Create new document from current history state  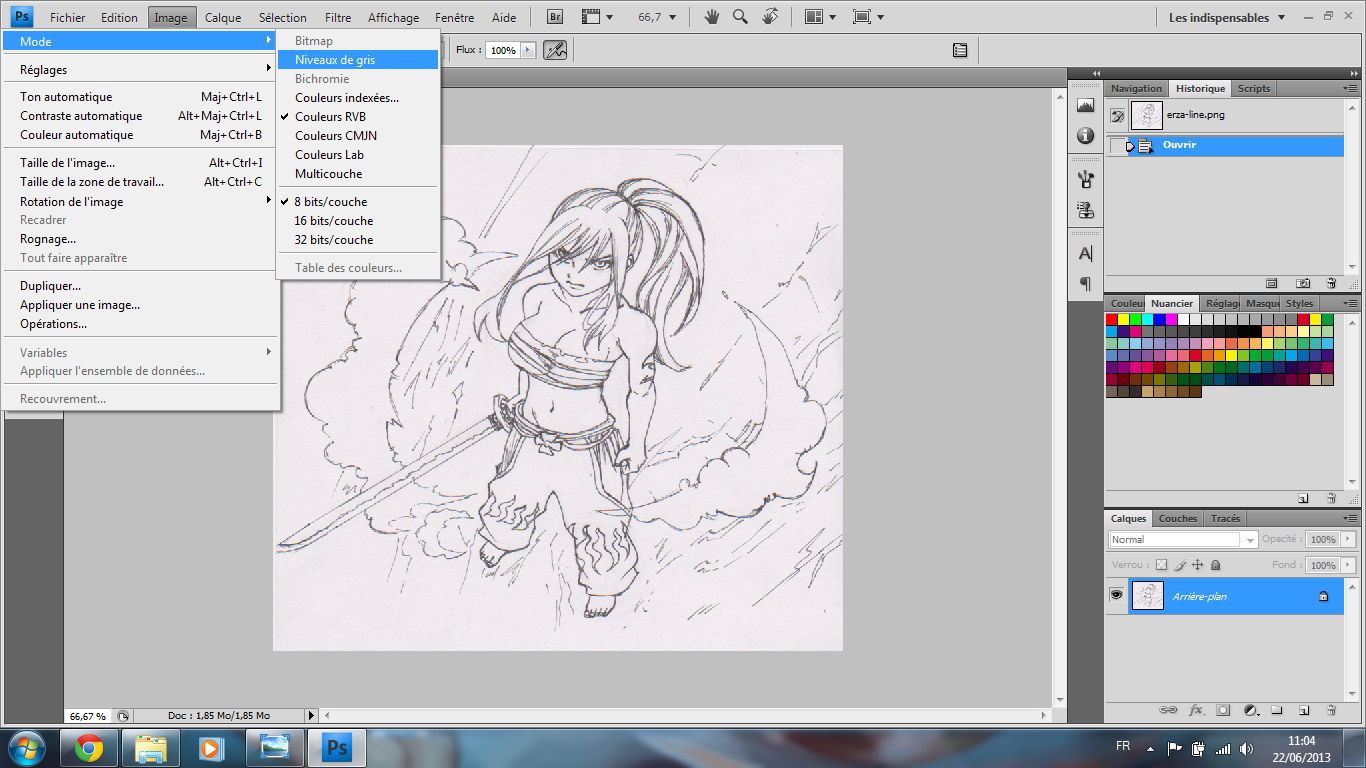click(x=1272, y=283)
